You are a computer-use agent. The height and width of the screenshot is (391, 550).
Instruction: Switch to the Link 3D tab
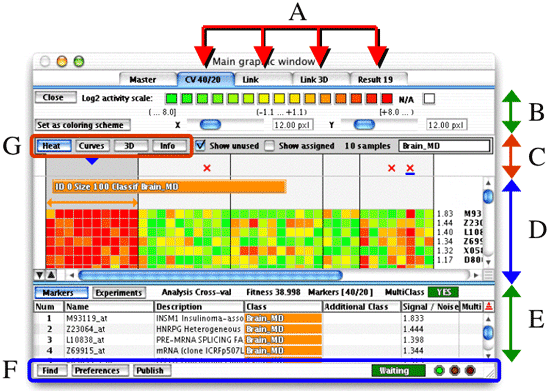314,80
